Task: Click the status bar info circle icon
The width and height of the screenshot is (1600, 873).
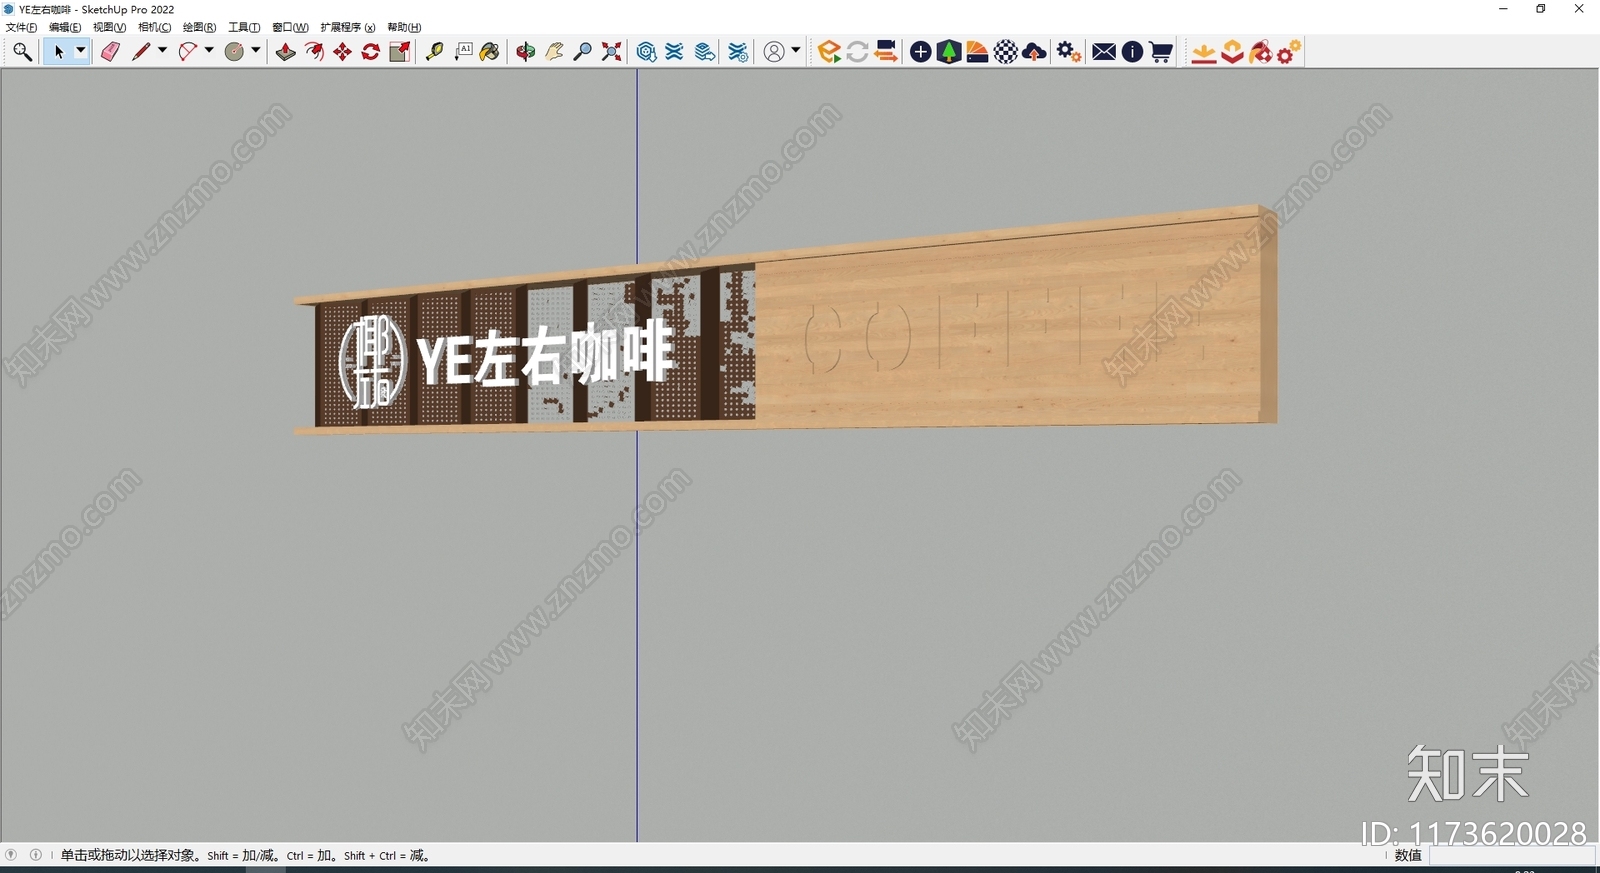Action: 36,855
